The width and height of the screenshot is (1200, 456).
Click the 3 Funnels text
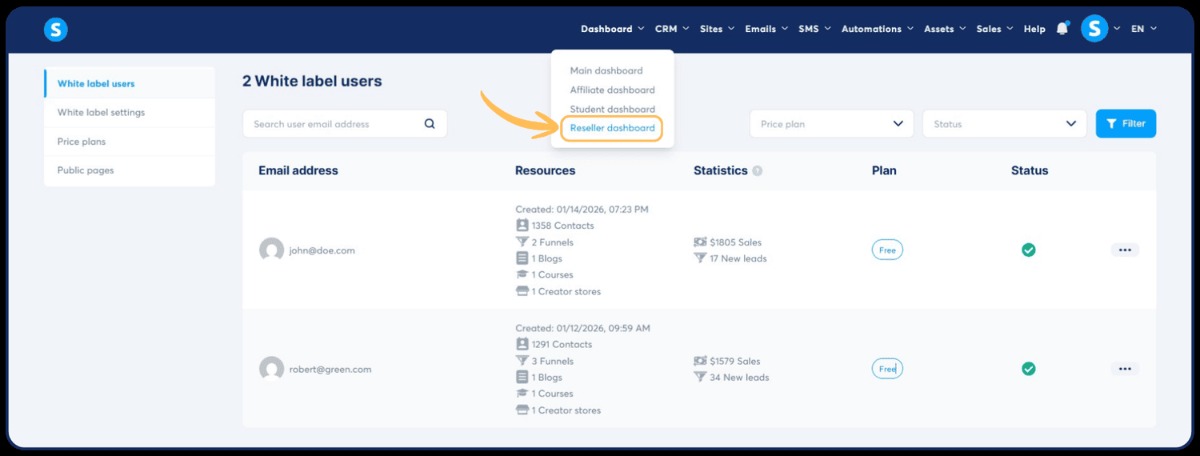tap(553, 361)
